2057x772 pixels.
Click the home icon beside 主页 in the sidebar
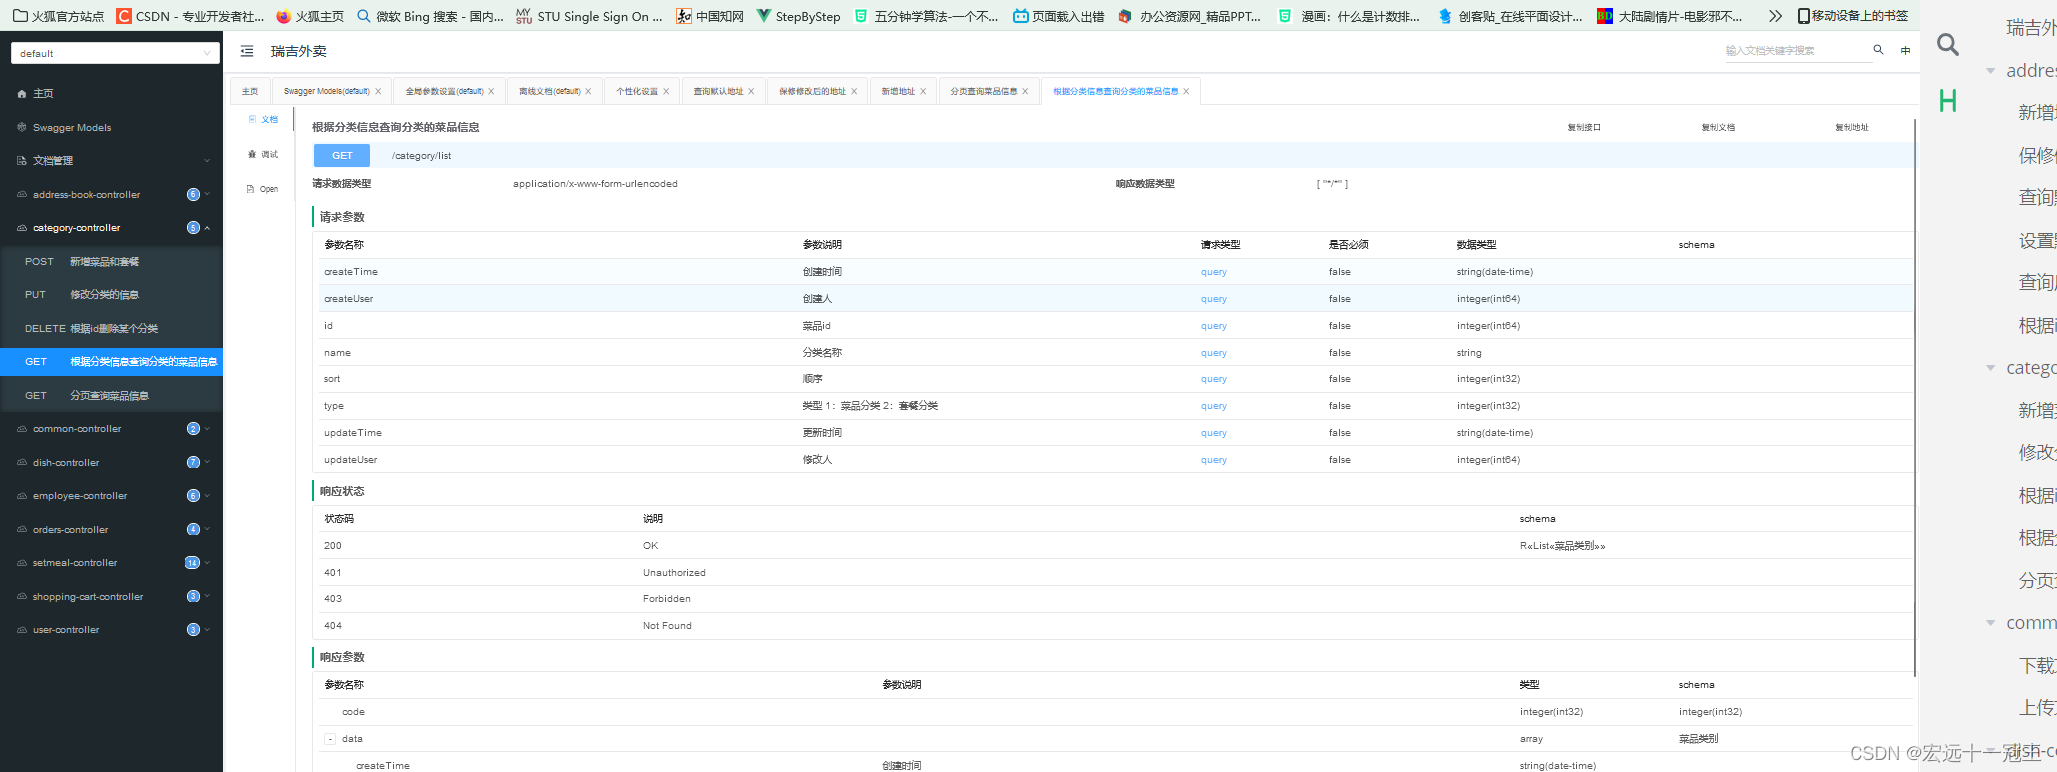tap(22, 94)
